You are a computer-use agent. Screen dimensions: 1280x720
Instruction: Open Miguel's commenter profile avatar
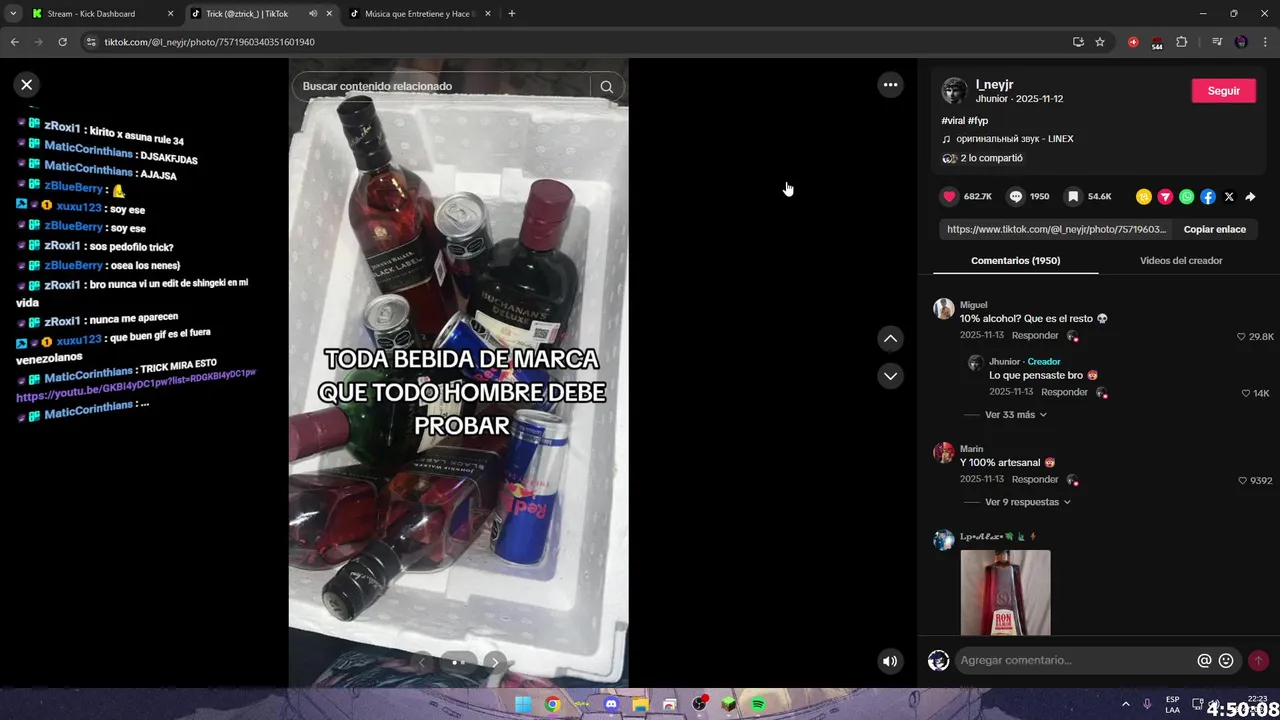point(944,308)
